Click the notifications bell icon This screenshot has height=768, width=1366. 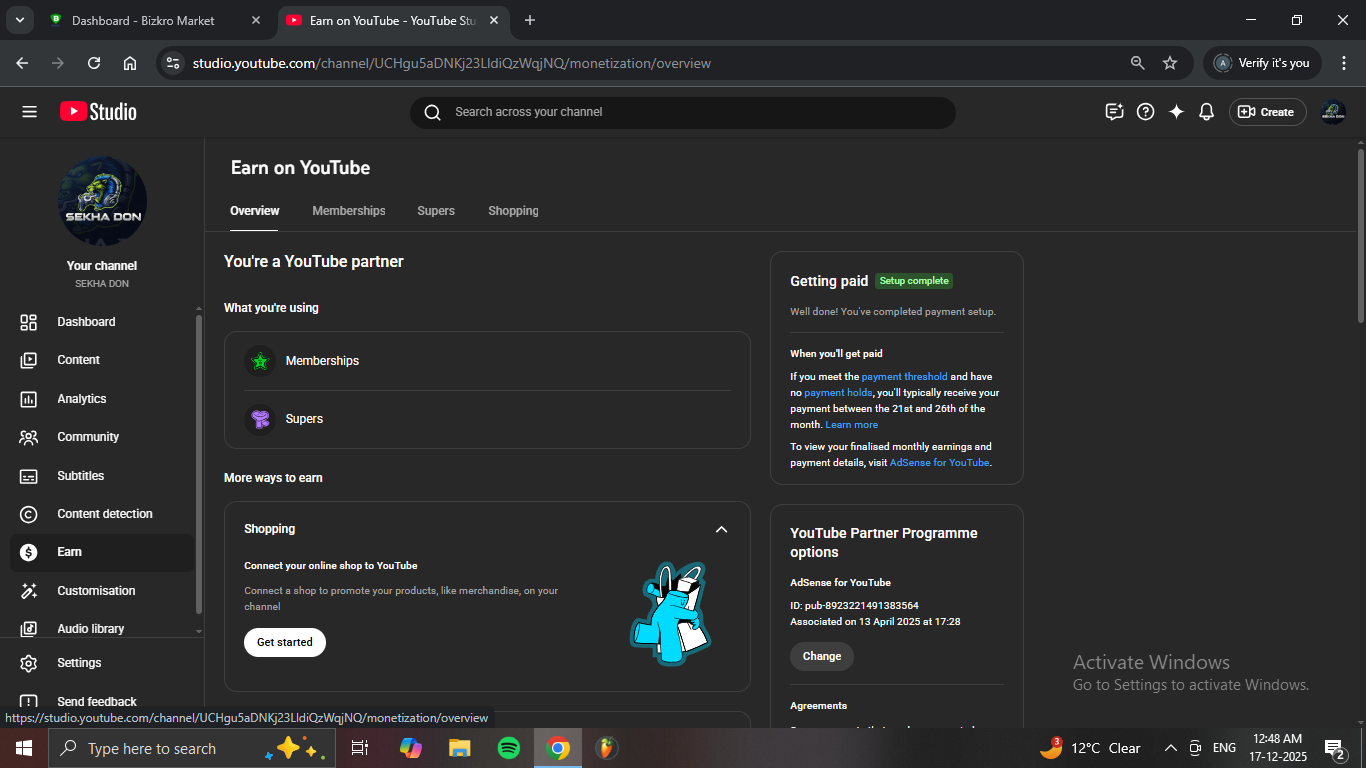pos(1206,112)
